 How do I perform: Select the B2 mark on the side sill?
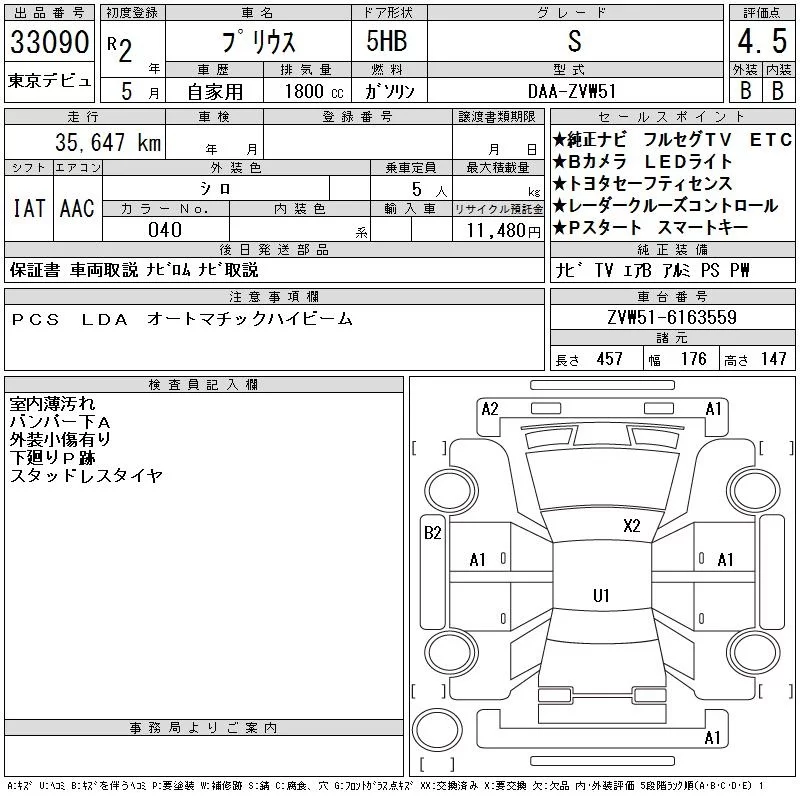click(x=433, y=533)
